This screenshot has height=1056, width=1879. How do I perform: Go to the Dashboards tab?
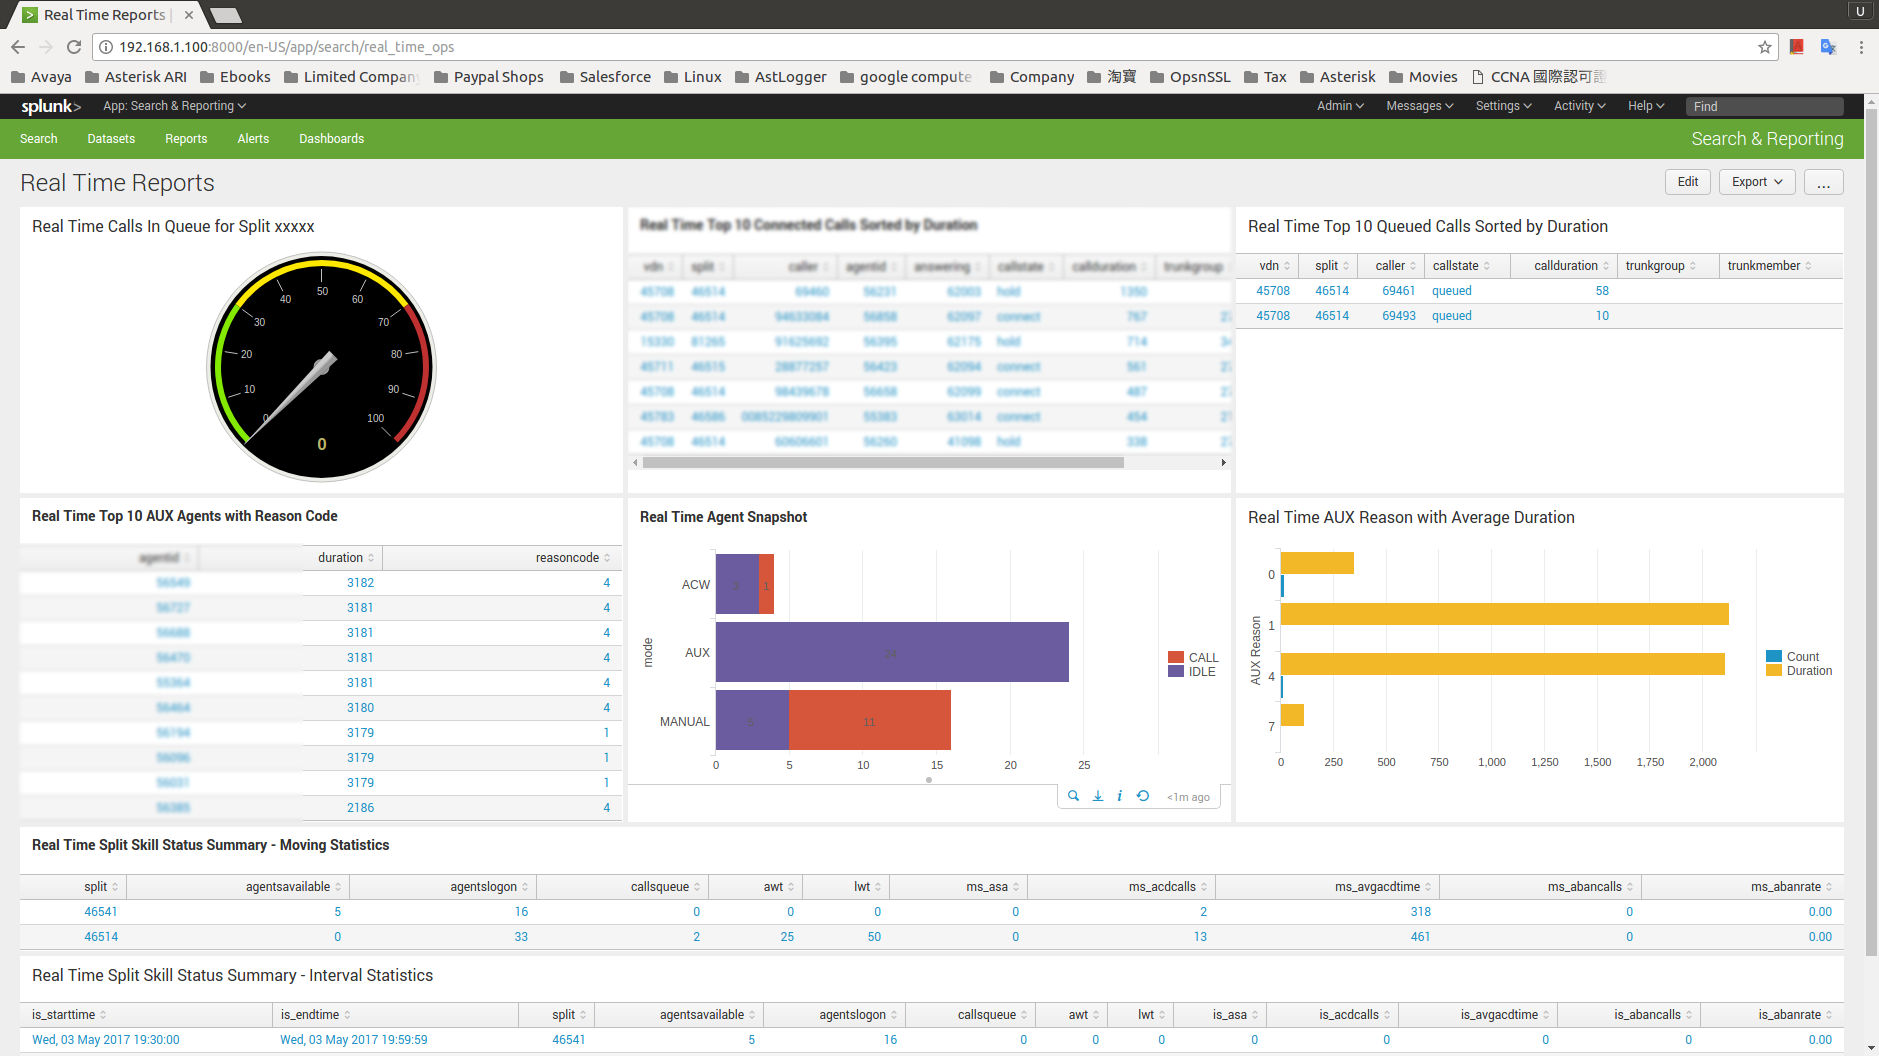pos(331,139)
